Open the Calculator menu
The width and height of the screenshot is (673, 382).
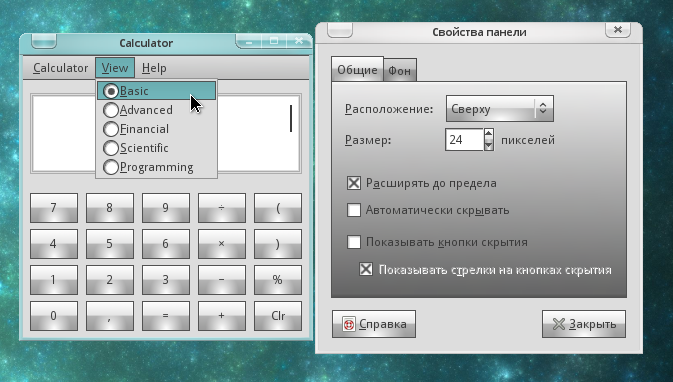(x=61, y=68)
